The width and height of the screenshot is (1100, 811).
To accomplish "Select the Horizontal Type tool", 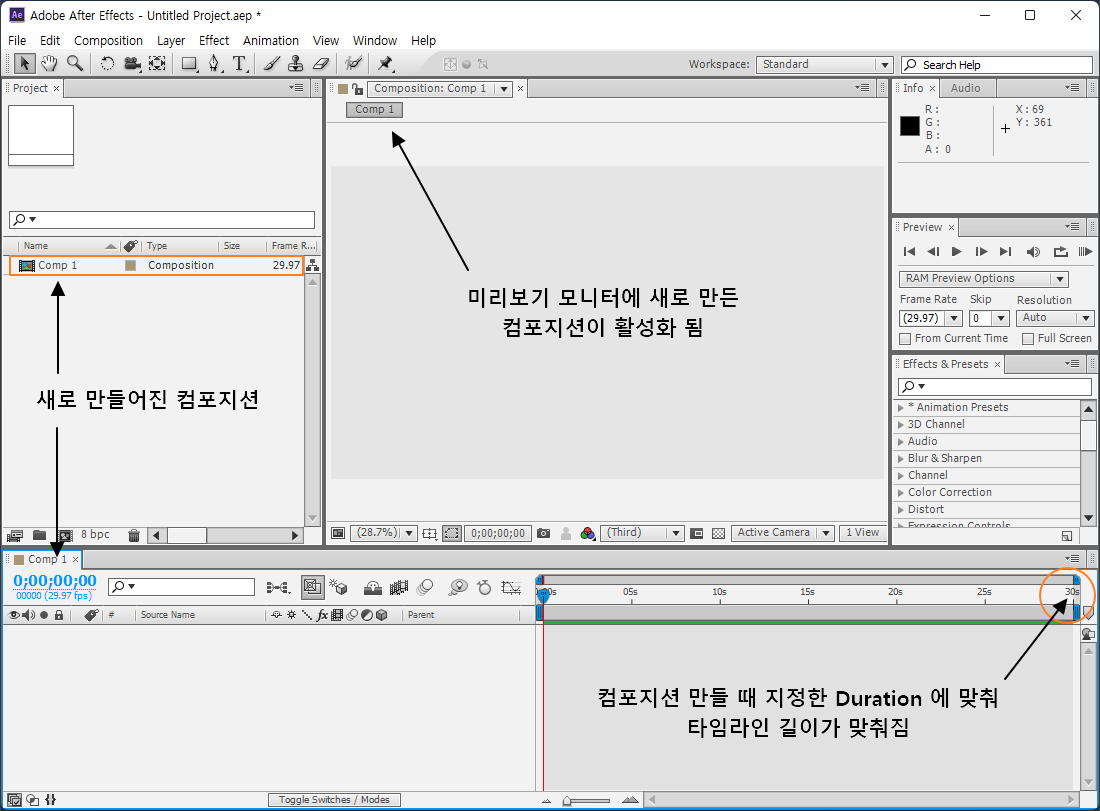I will click(x=240, y=64).
